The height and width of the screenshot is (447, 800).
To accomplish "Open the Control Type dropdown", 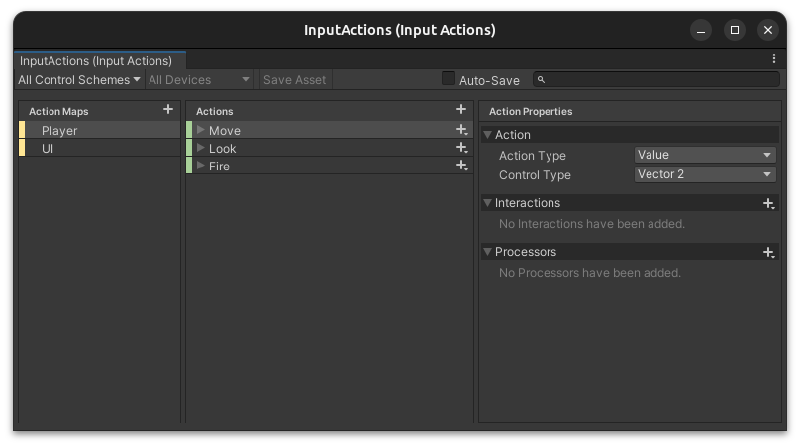I will 705,174.
